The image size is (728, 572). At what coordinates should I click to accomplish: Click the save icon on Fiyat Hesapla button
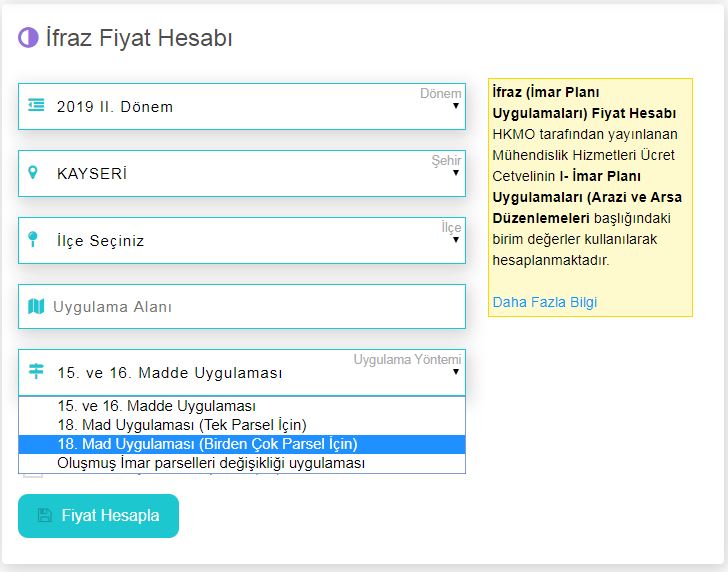click(44, 516)
